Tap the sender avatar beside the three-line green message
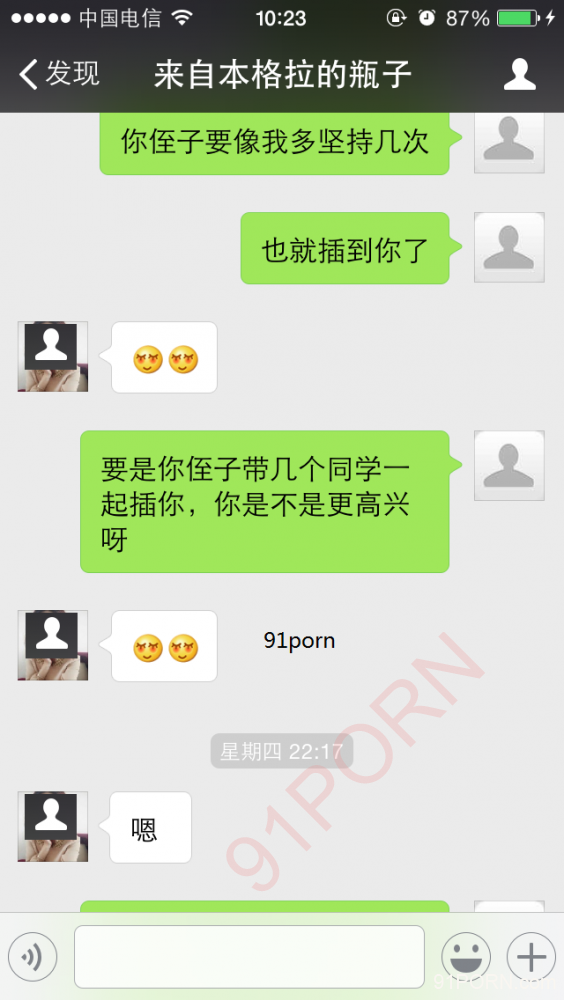This screenshot has height=1000, width=564. tap(509, 465)
